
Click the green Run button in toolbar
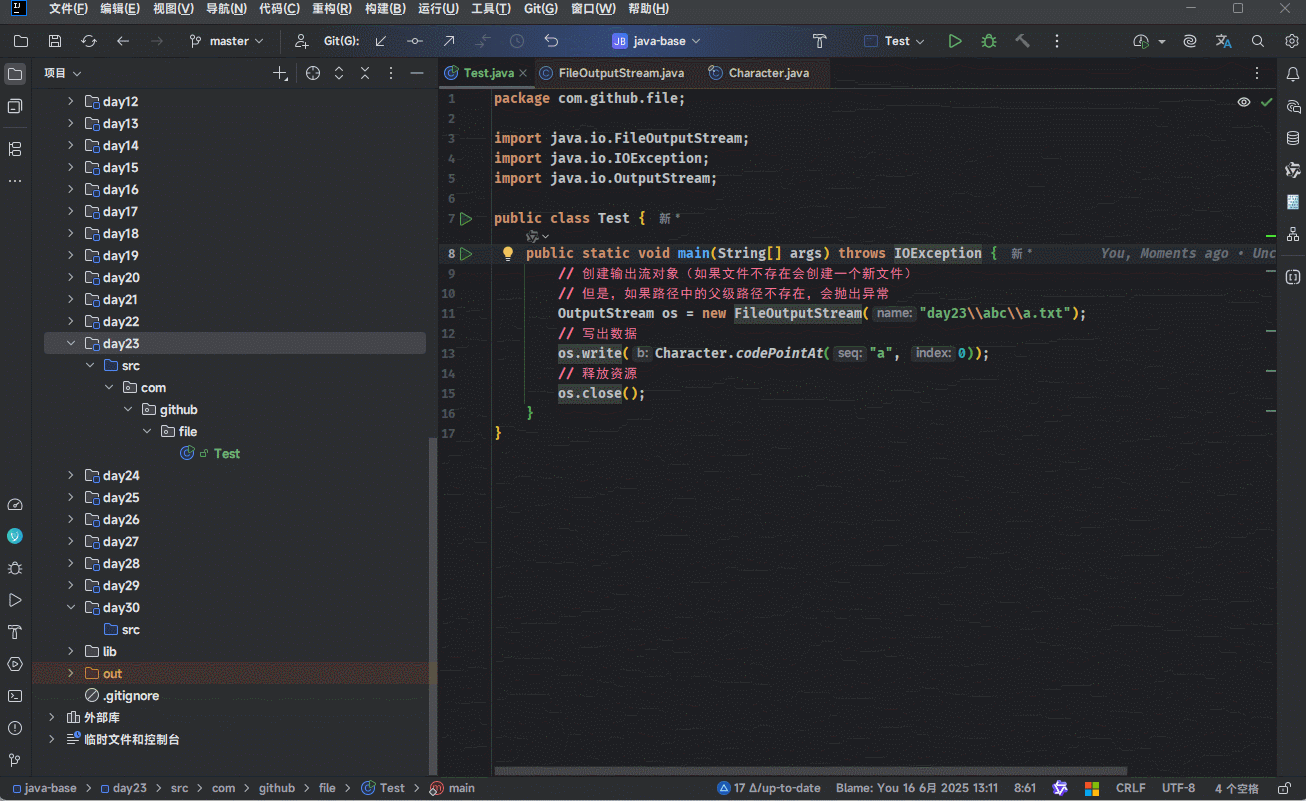[x=955, y=41]
